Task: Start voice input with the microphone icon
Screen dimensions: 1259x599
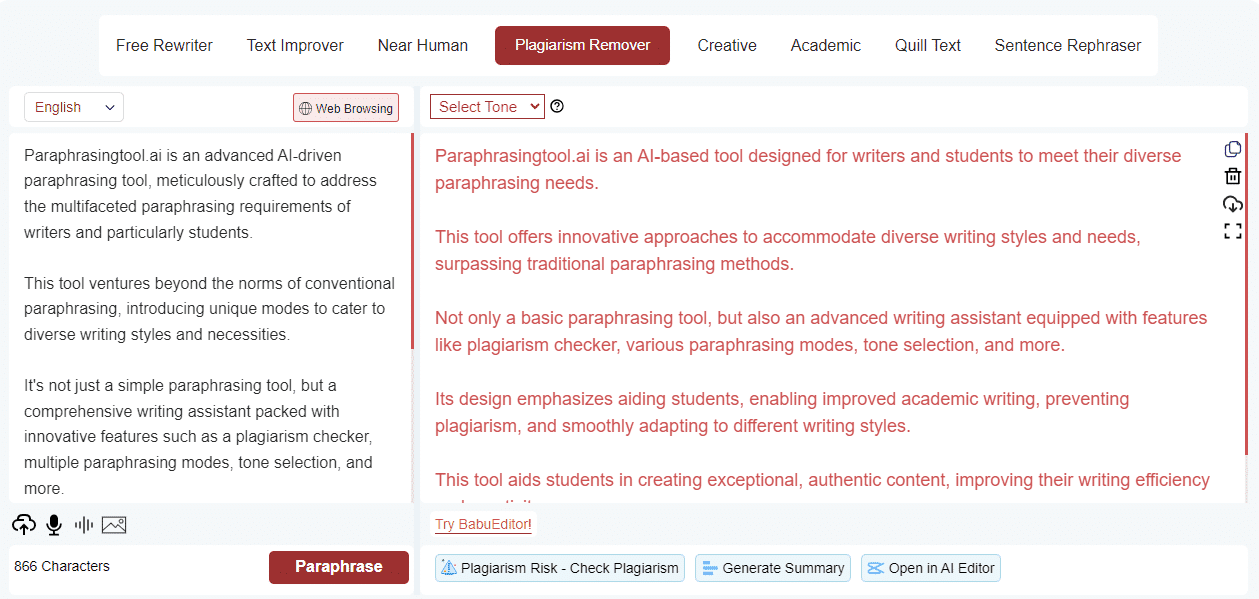Action: tap(54, 524)
